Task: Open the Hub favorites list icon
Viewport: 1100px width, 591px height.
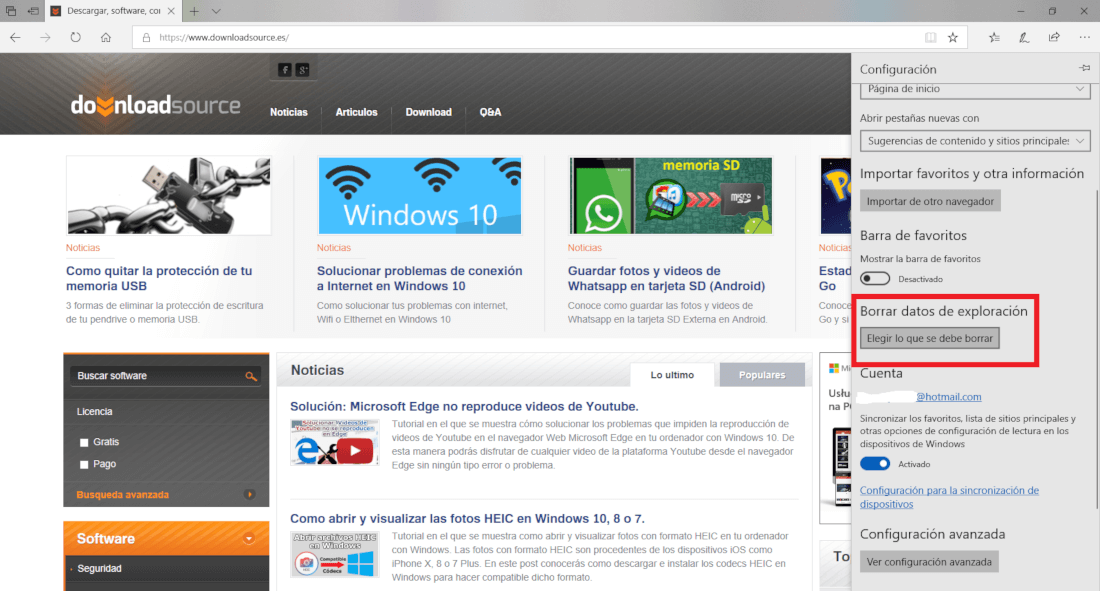Action: [x=994, y=38]
